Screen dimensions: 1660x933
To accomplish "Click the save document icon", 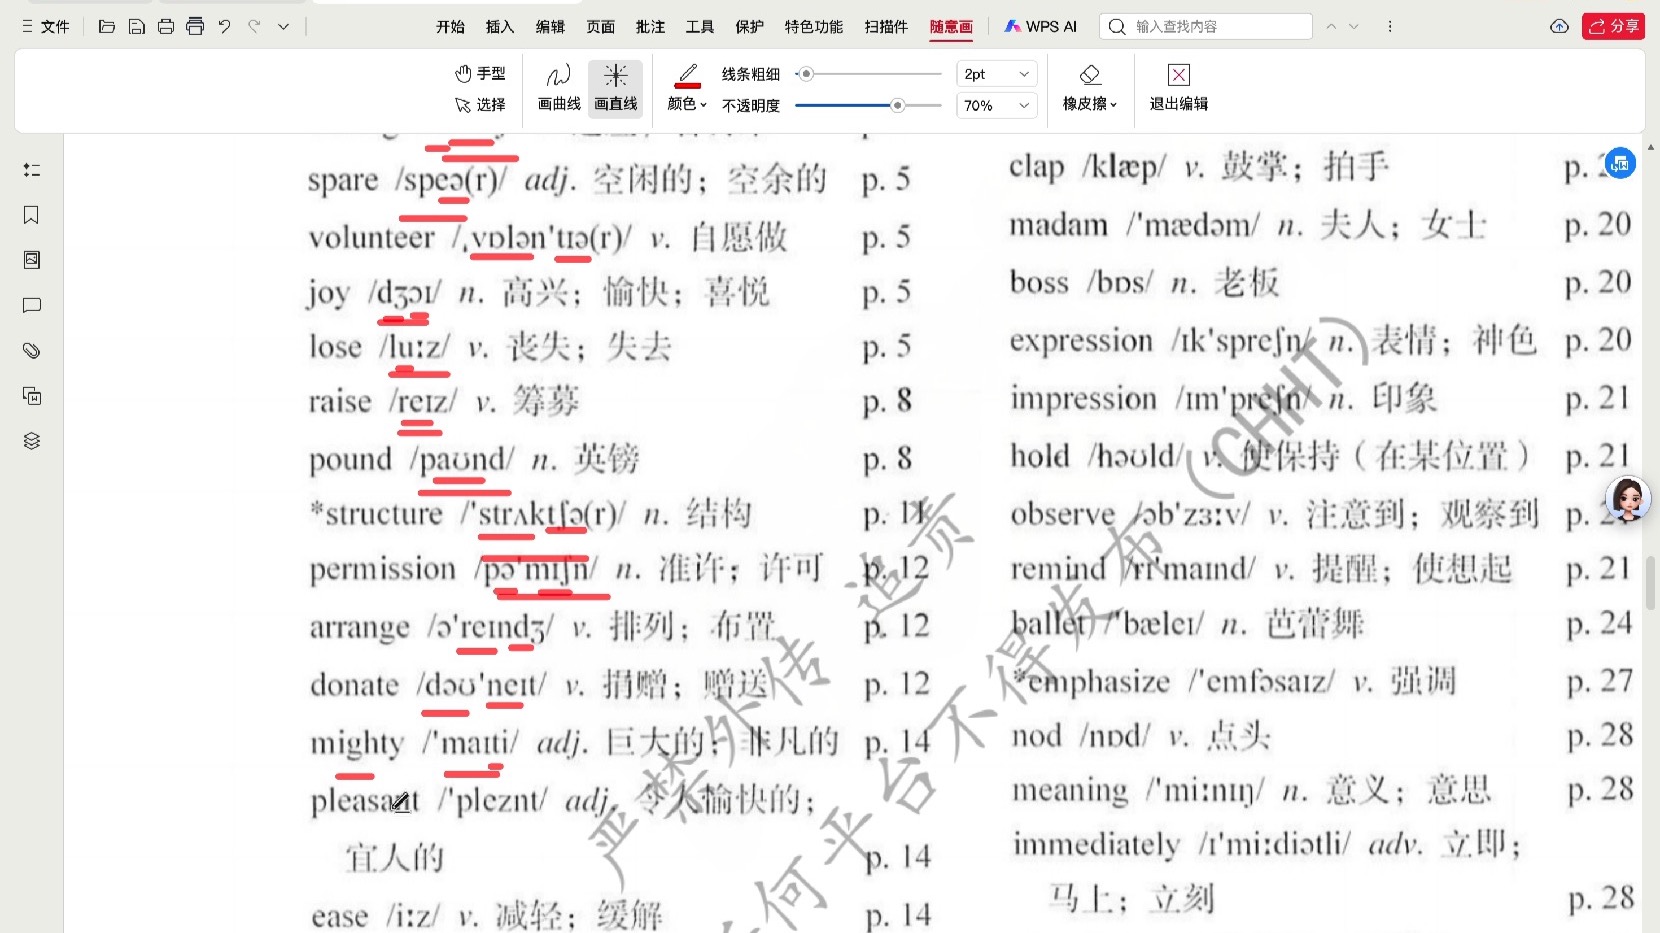I will pos(137,27).
